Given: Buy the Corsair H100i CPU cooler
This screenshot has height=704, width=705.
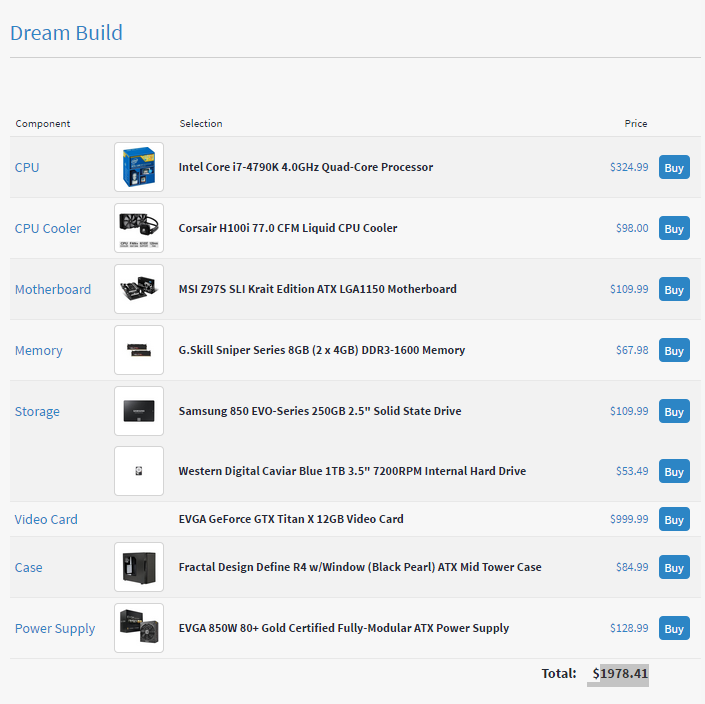Looking at the screenshot, I should point(674,228).
